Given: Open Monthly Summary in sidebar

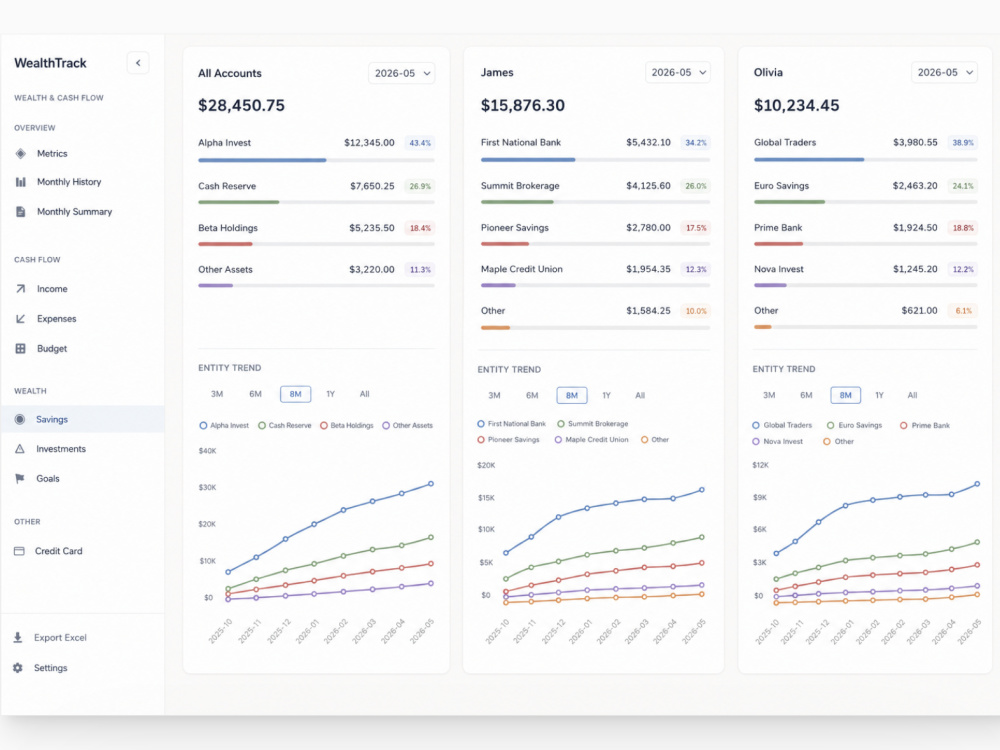Looking at the screenshot, I should (x=74, y=212).
